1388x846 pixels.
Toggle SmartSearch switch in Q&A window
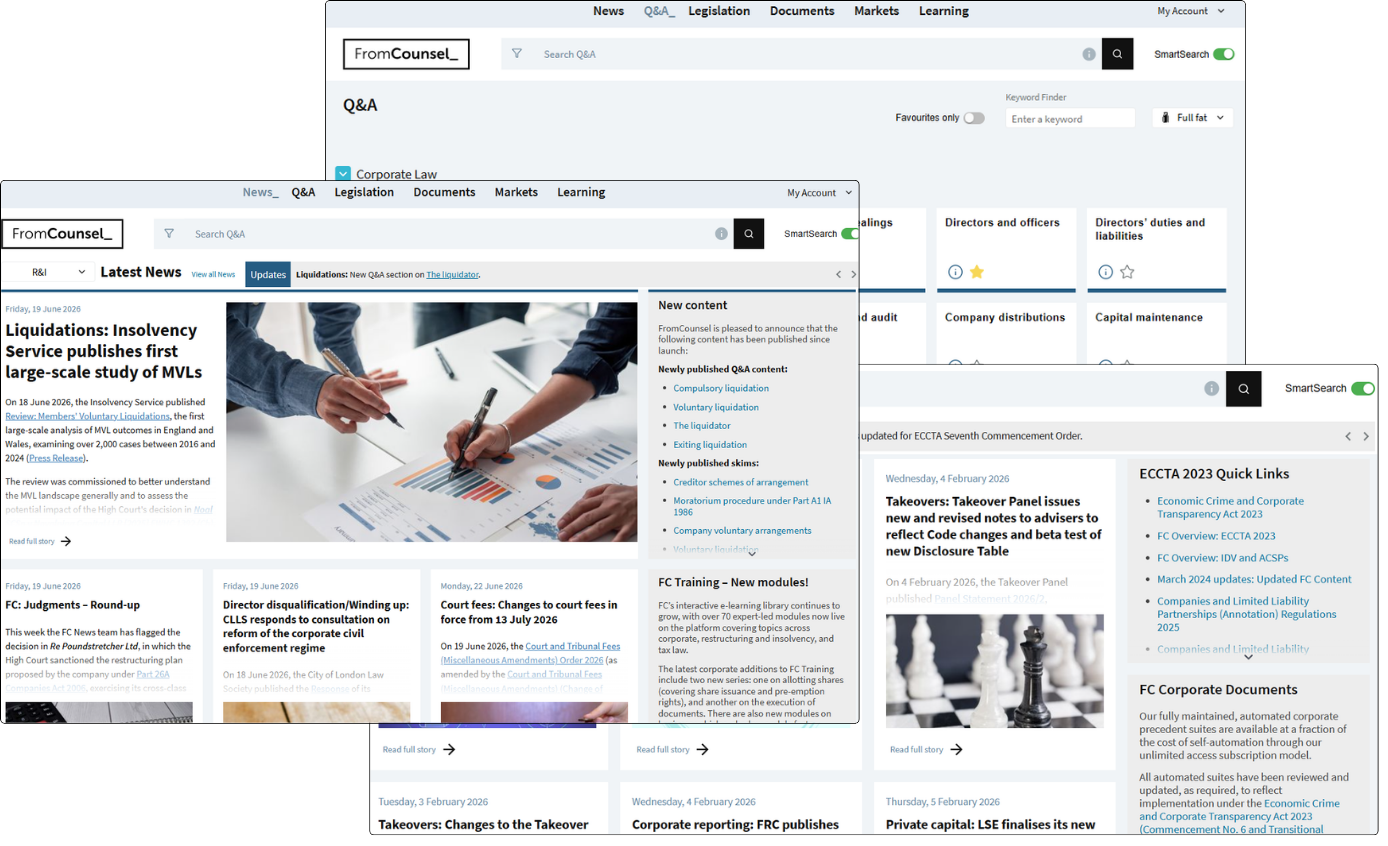1224,54
